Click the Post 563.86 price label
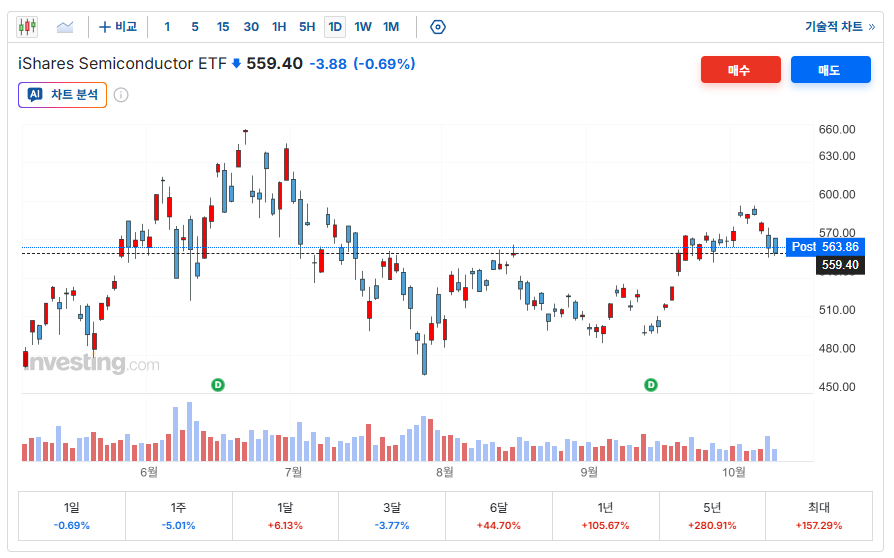894x558 pixels. (x=825, y=247)
